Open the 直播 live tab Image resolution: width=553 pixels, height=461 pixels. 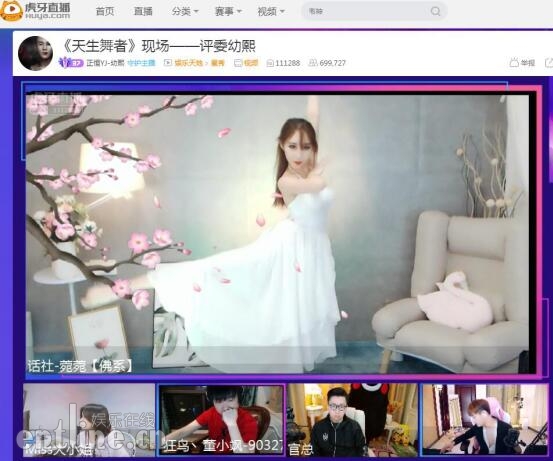[x=143, y=11]
